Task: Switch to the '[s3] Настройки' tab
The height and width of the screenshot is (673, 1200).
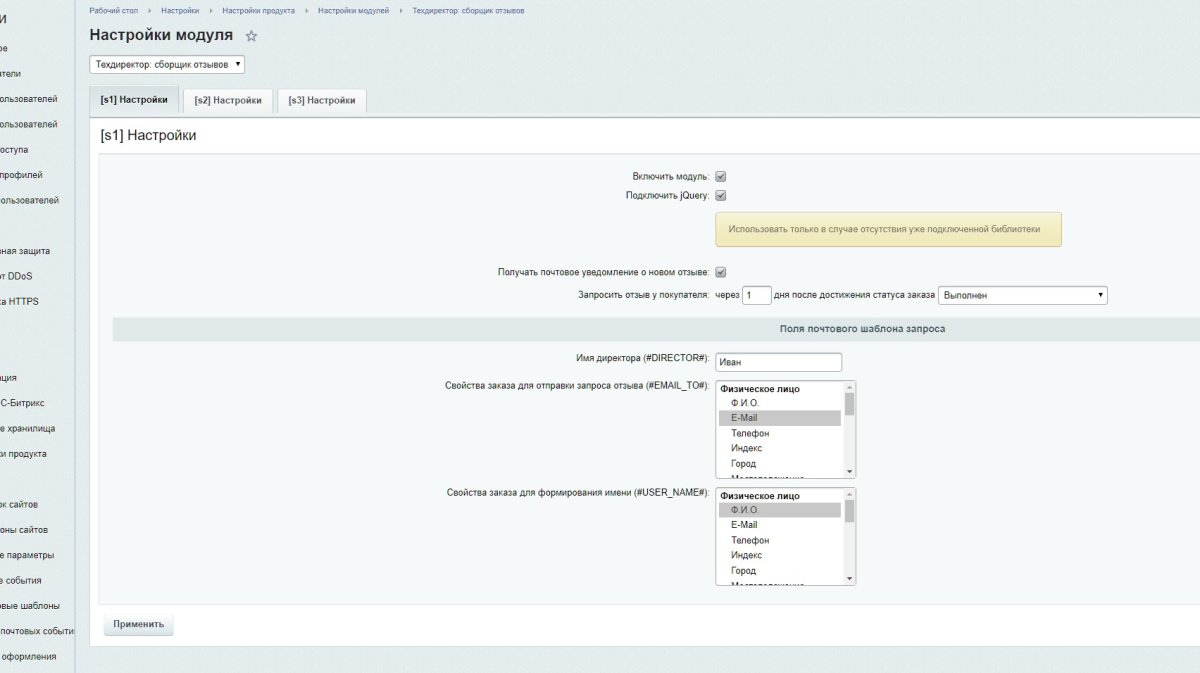Action: (322, 100)
